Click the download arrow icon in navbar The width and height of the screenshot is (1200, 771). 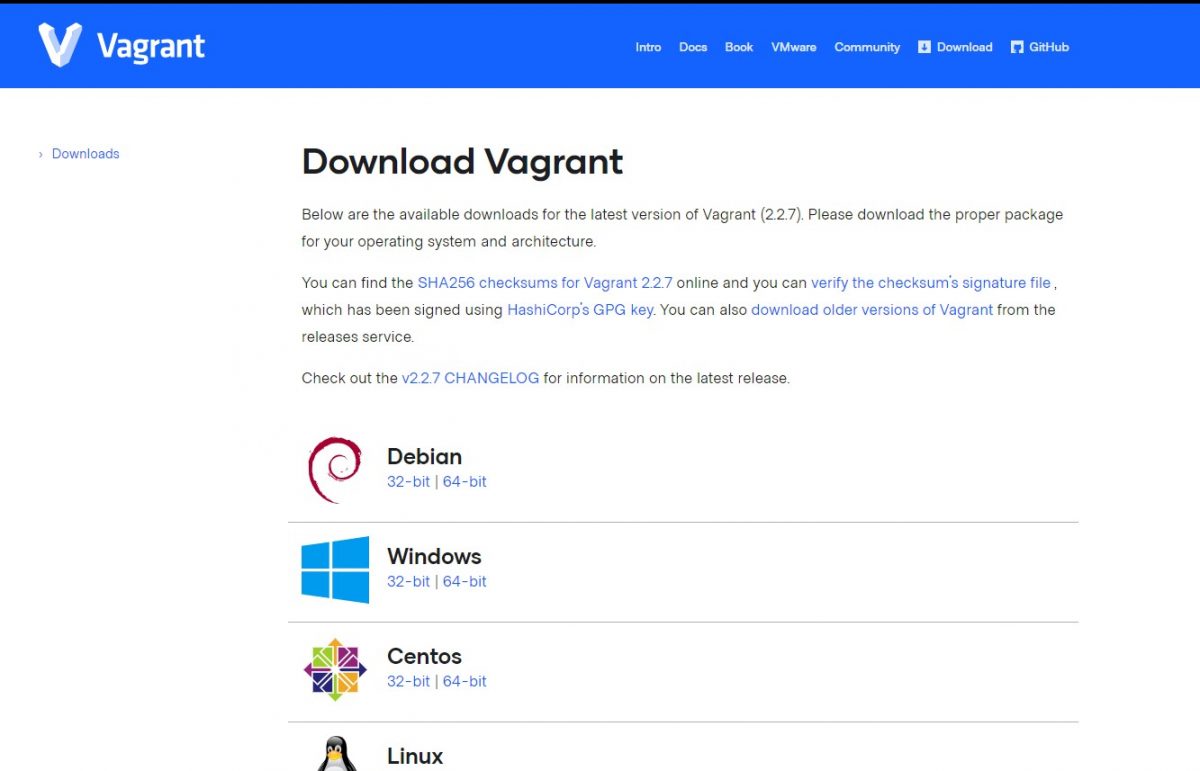924,47
